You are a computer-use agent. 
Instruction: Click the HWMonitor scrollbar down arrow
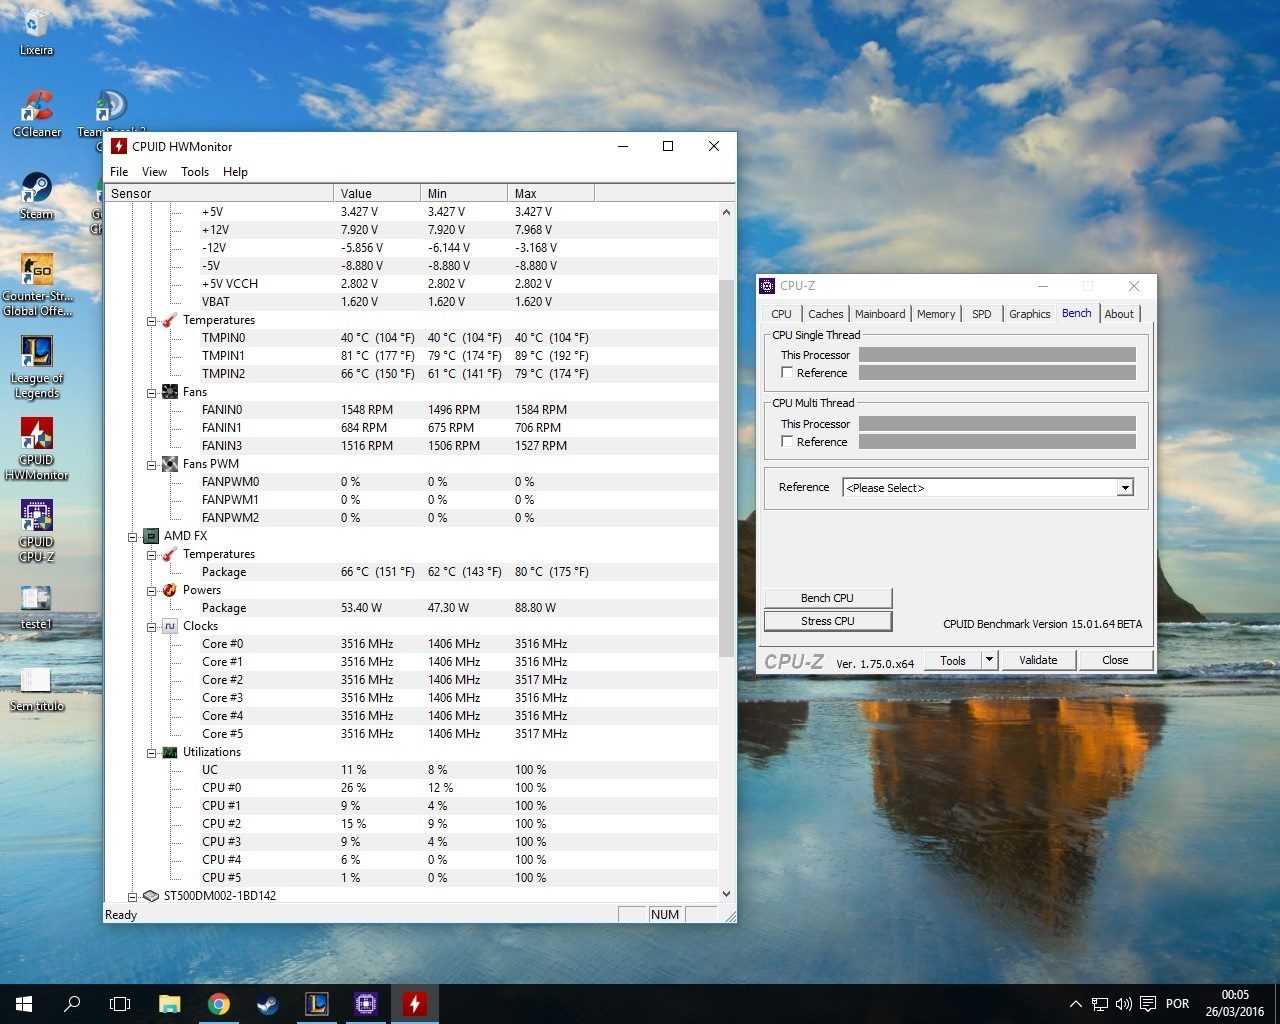tap(726, 894)
